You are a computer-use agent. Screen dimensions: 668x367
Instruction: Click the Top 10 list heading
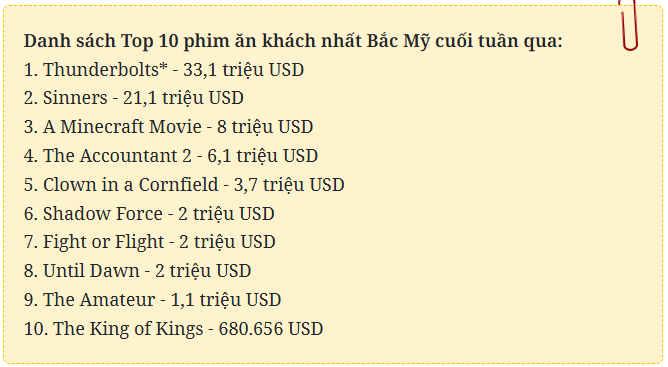(293, 41)
